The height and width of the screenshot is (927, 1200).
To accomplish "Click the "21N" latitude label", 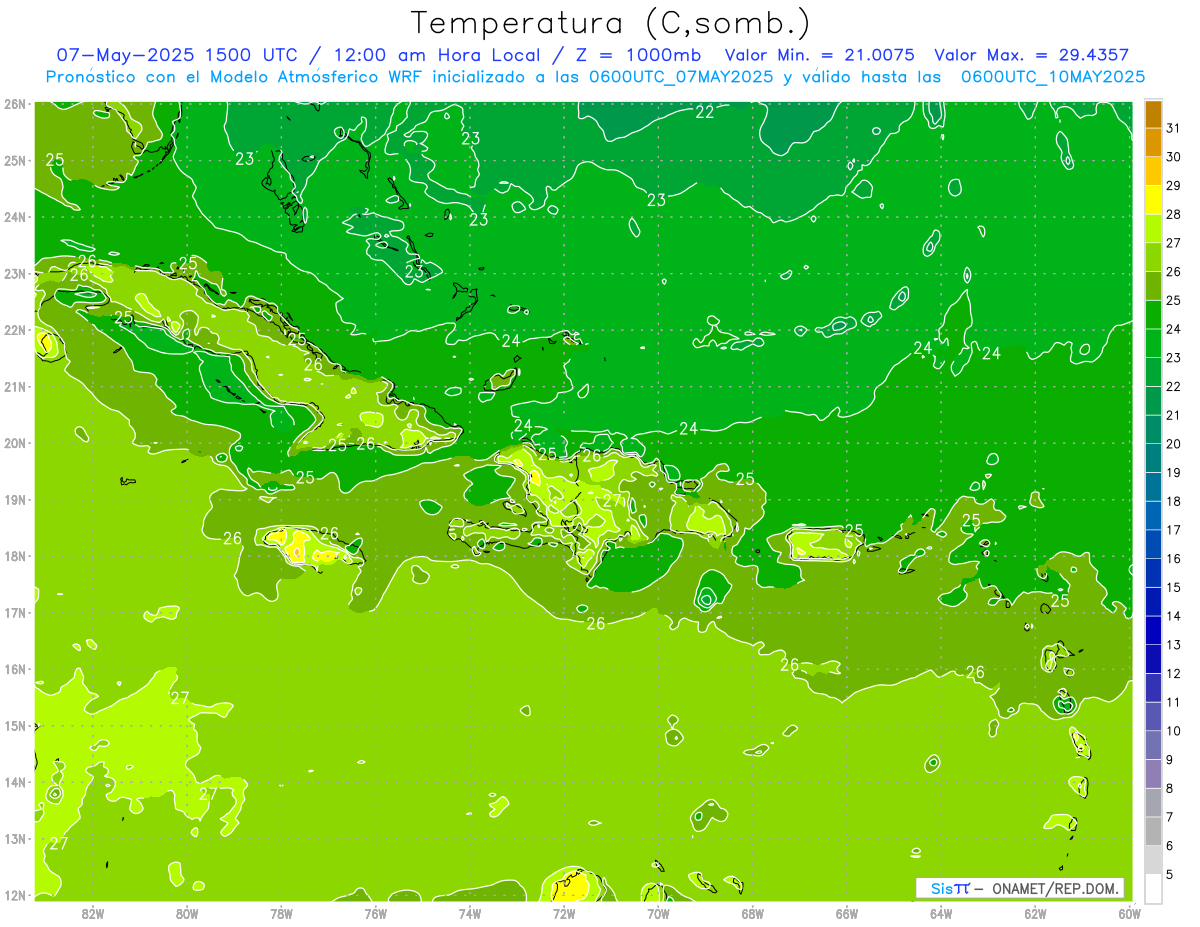I will pyautogui.click(x=15, y=386).
